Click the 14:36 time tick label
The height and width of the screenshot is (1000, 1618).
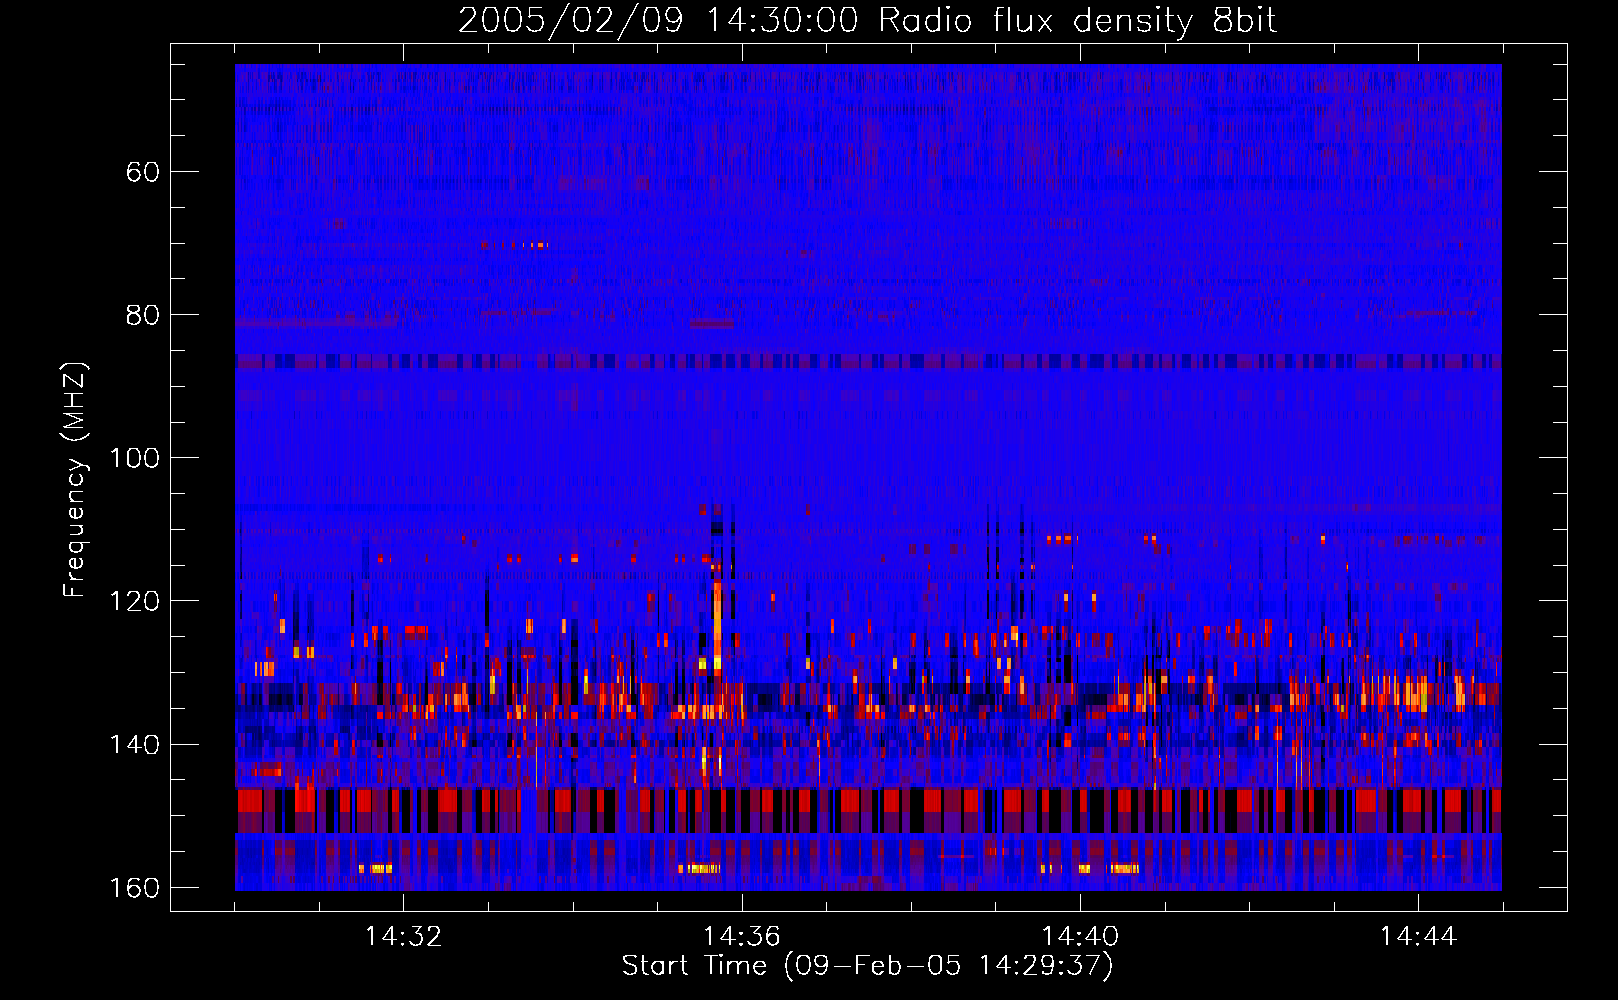(x=741, y=937)
